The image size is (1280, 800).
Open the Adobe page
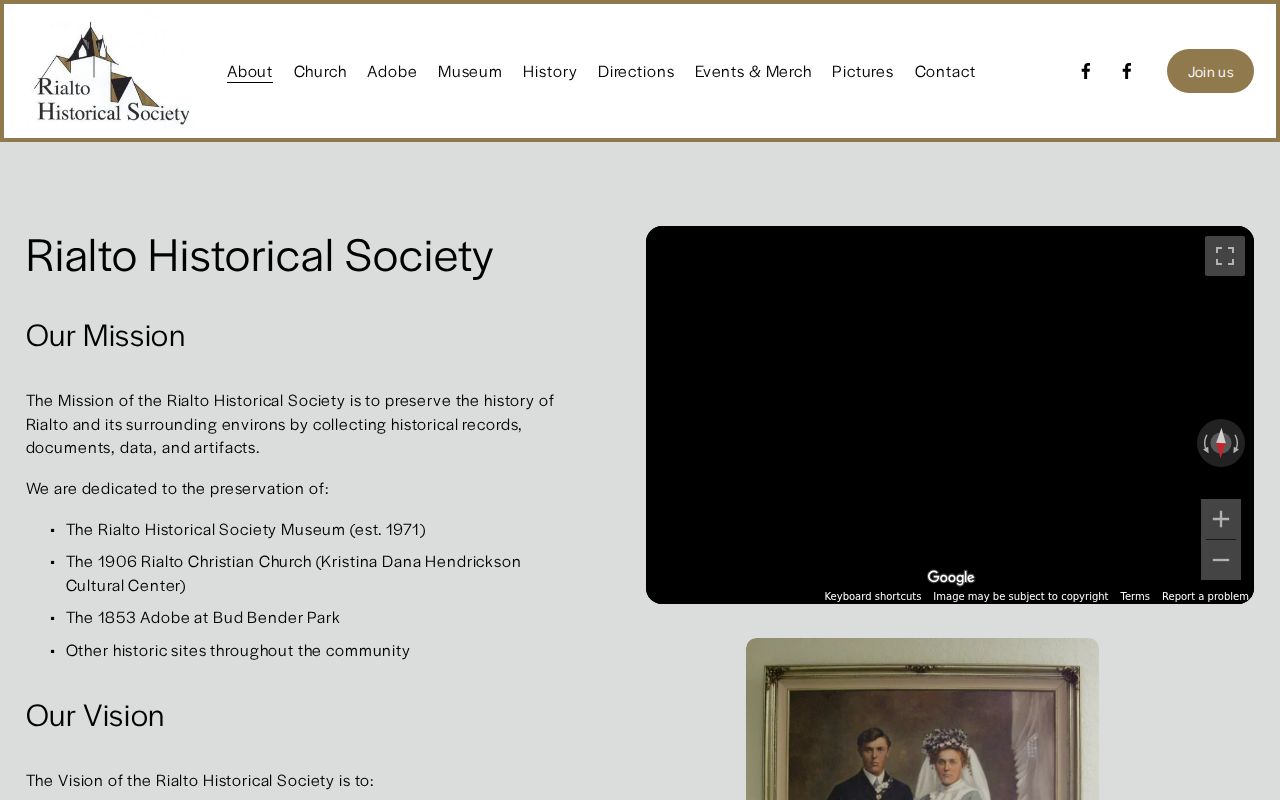(392, 71)
